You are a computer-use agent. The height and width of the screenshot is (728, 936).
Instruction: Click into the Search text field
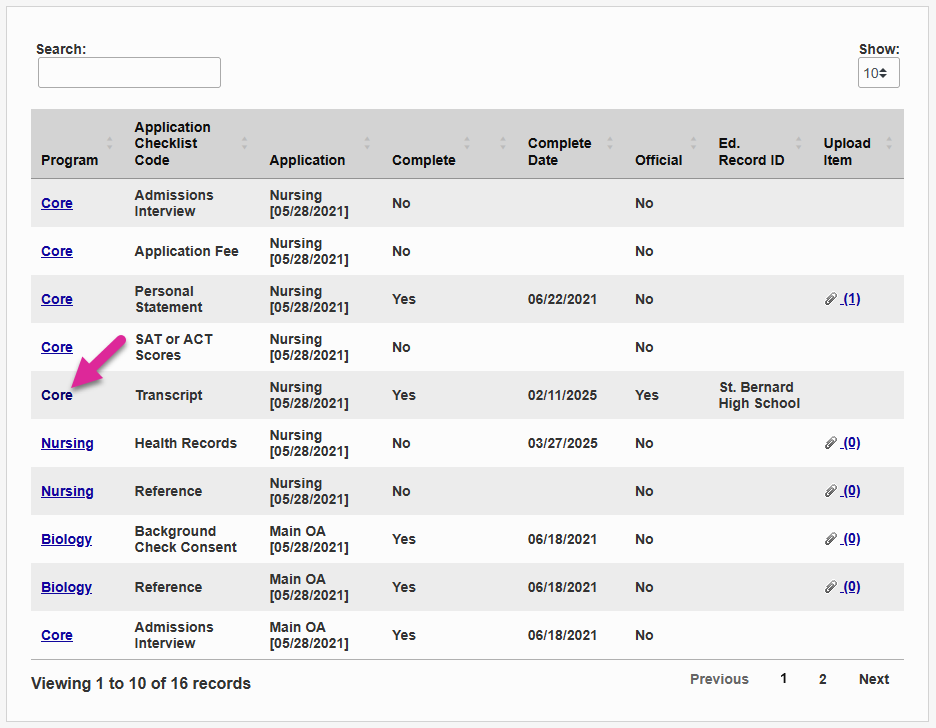pos(129,73)
